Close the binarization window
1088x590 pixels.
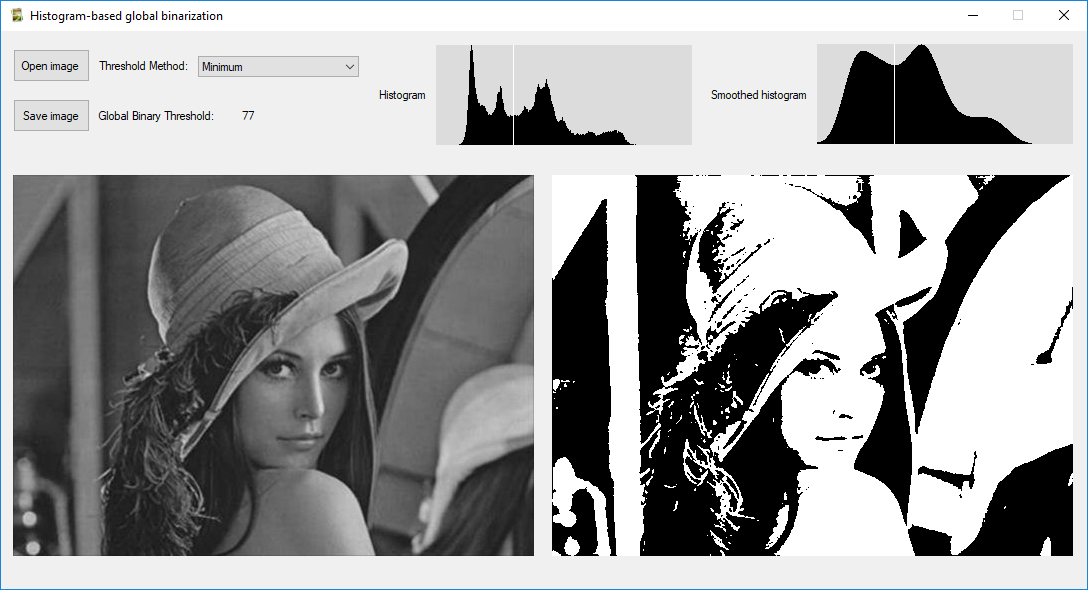tap(1063, 15)
